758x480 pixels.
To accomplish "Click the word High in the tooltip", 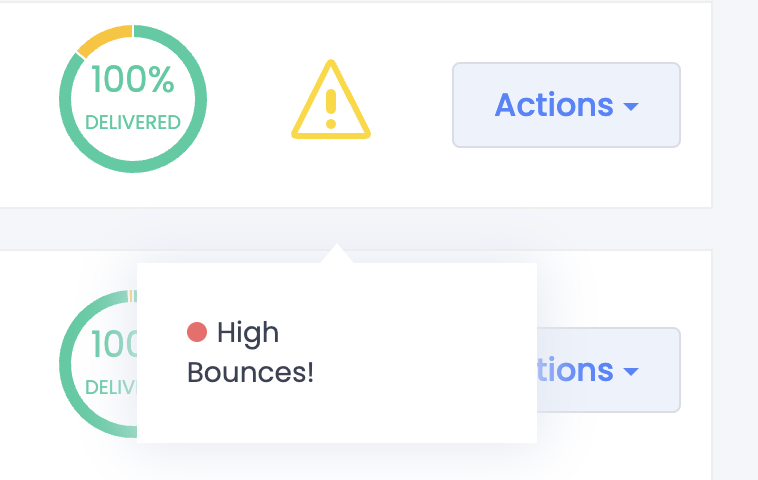I will pyautogui.click(x=247, y=332).
